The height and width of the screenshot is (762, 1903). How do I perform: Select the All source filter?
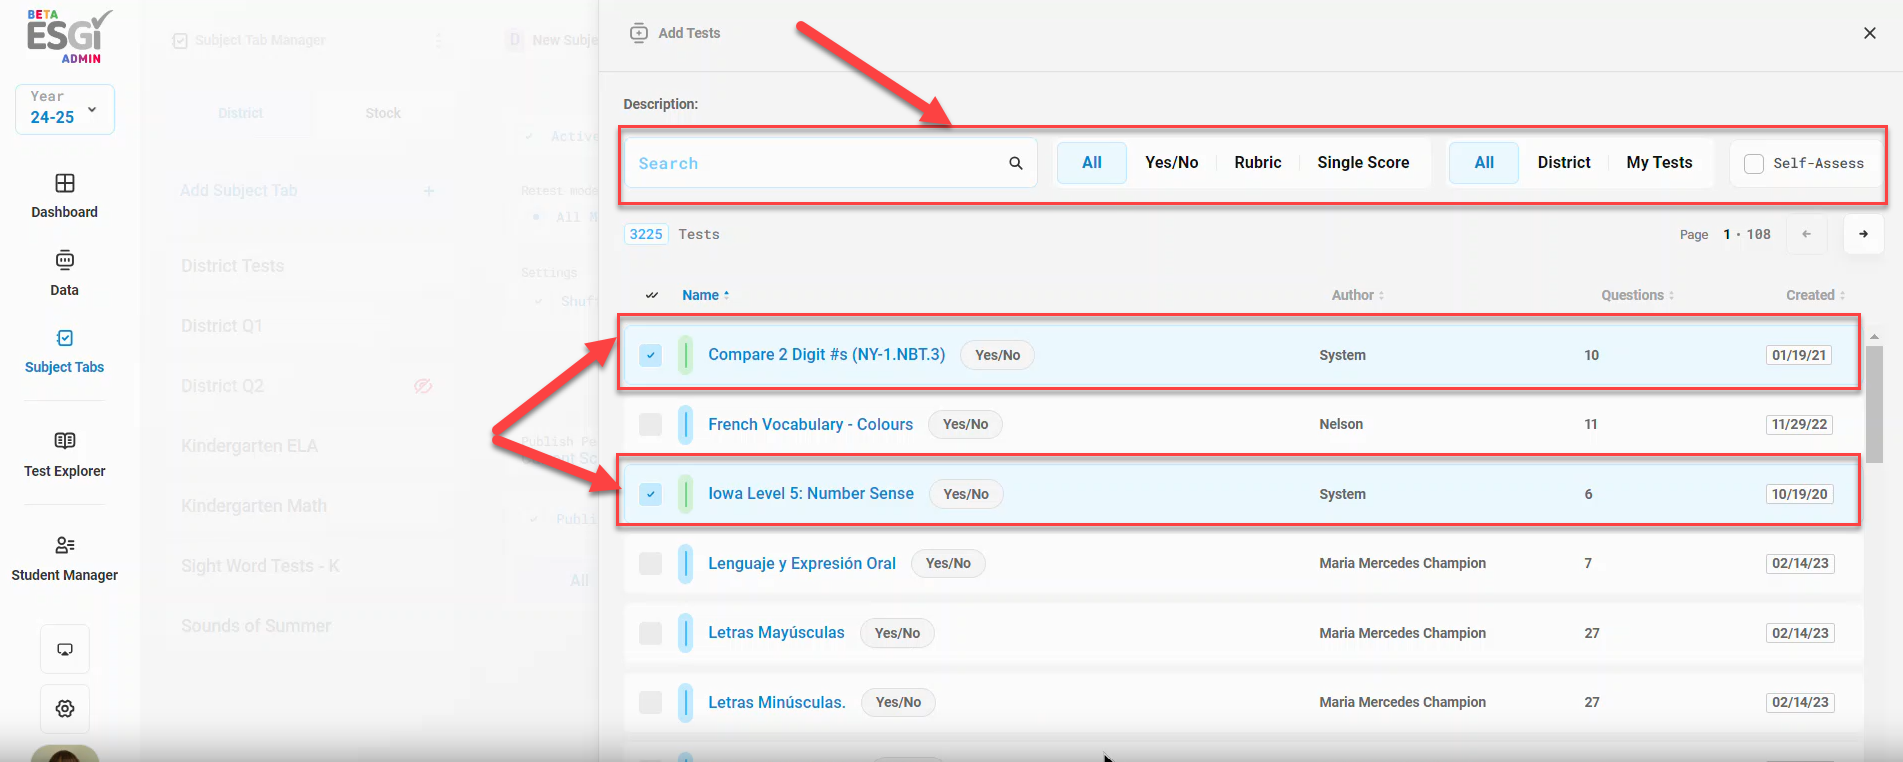pyautogui.click(x=1484, y=162)
